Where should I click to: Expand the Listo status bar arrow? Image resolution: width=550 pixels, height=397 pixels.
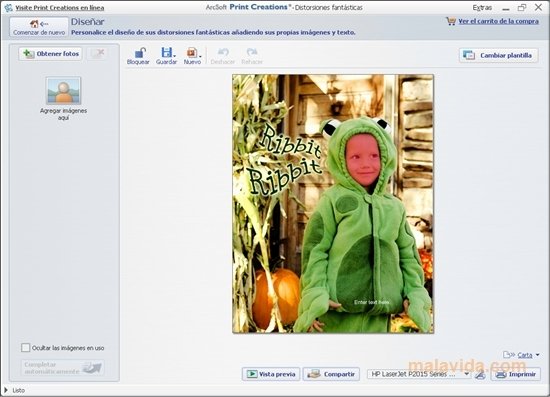tap(6, 390)
